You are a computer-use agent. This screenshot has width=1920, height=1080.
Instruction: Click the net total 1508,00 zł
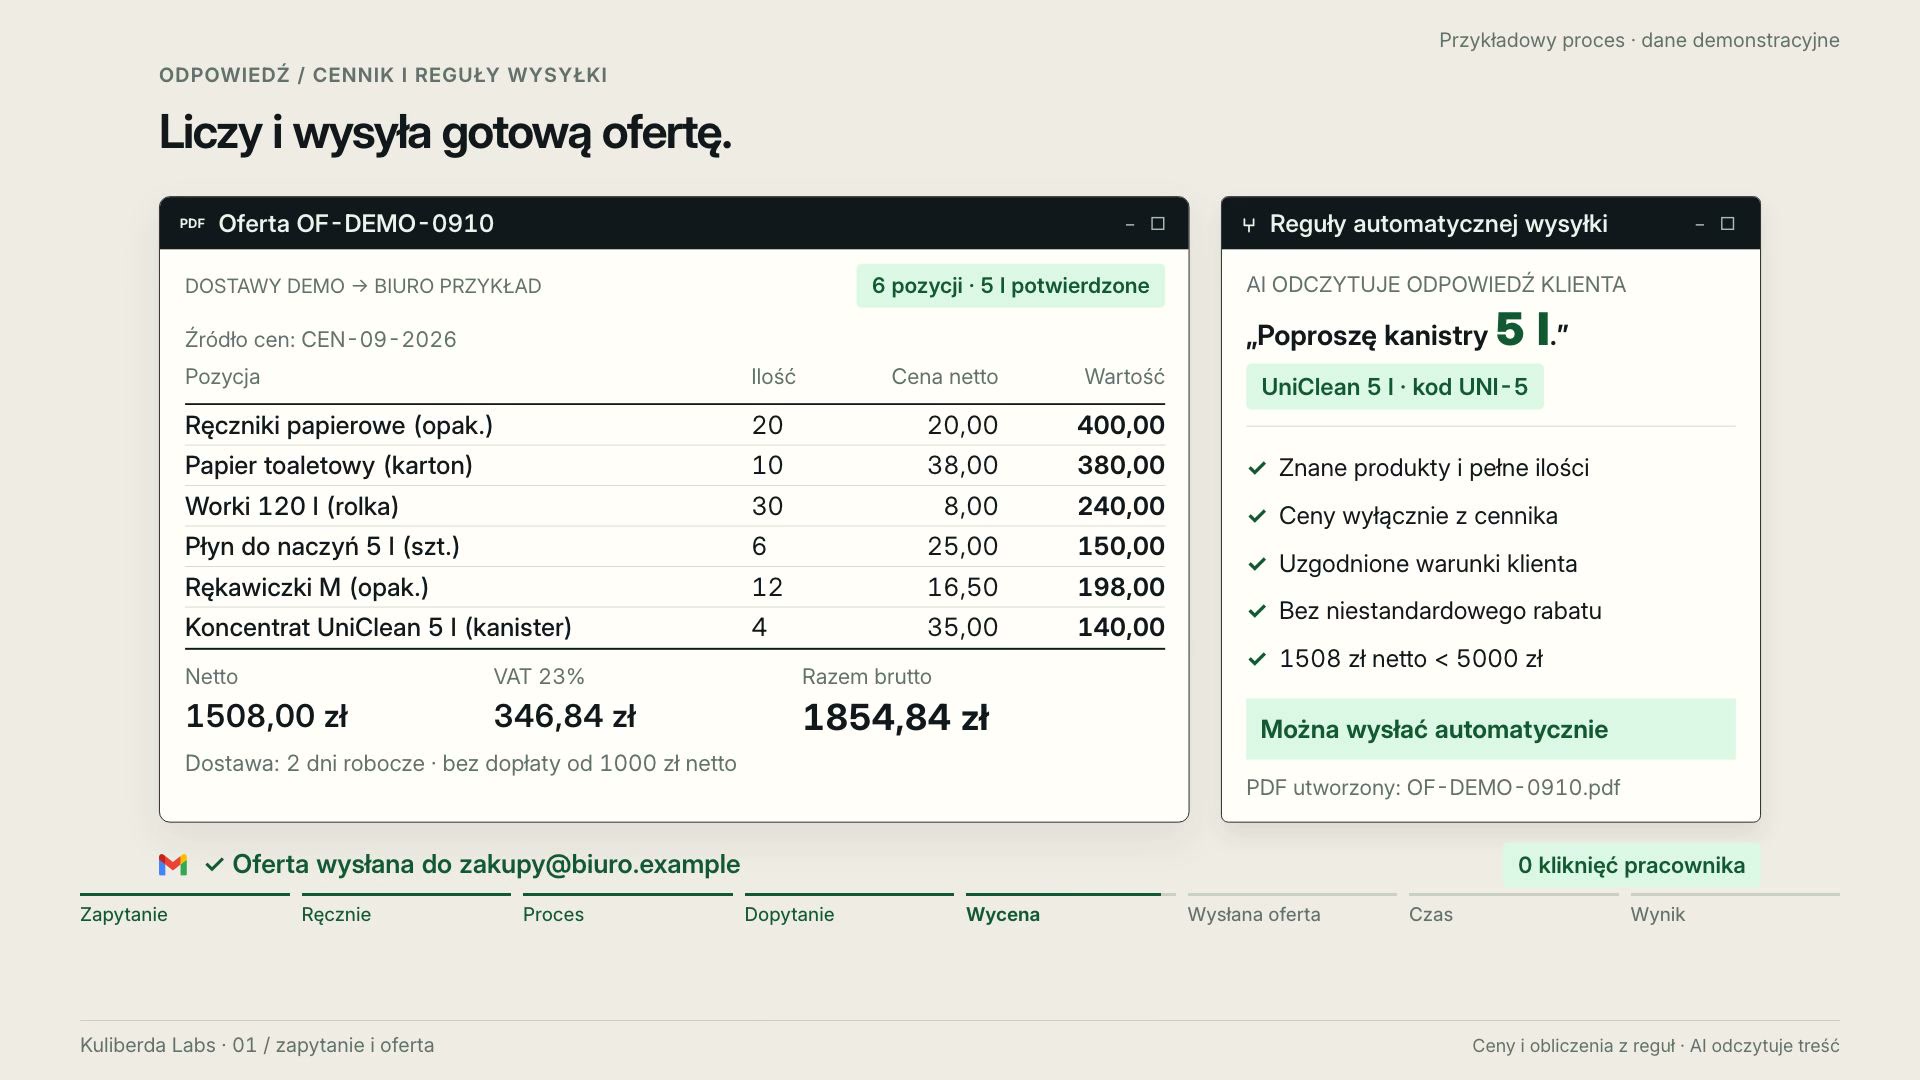(266, 716)
